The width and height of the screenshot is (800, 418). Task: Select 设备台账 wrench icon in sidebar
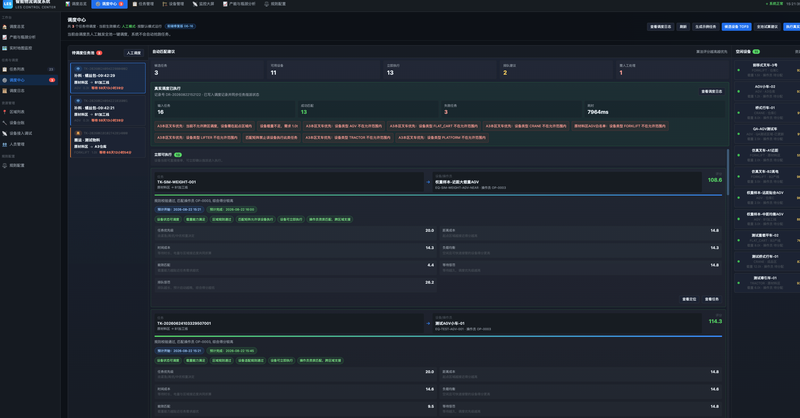(x=5, y=122)
